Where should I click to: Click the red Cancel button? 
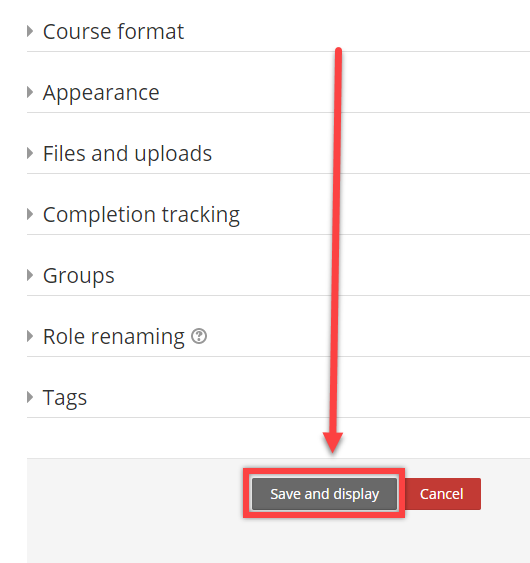442,494
